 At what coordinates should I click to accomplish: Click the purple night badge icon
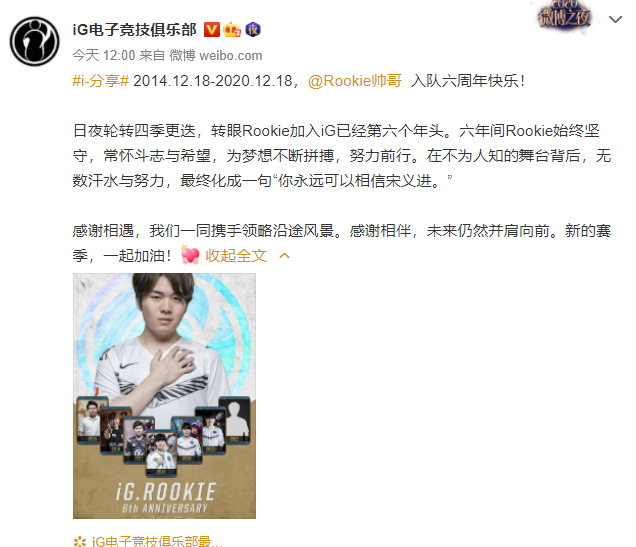[x=253, y=29]
